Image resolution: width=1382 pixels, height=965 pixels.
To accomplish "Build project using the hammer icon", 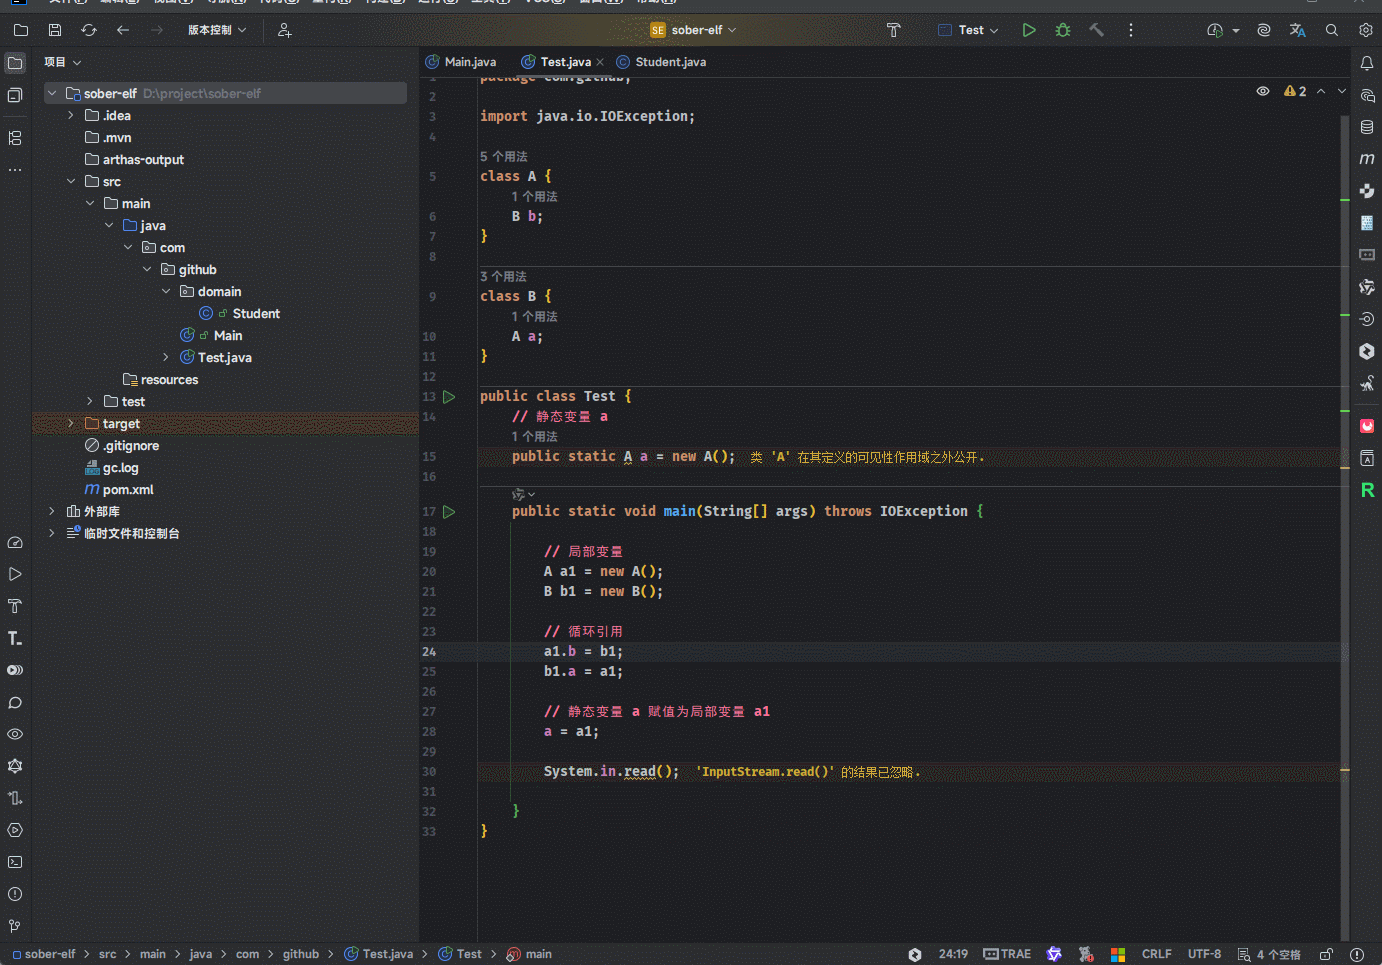I will (x=1096, y=30).
